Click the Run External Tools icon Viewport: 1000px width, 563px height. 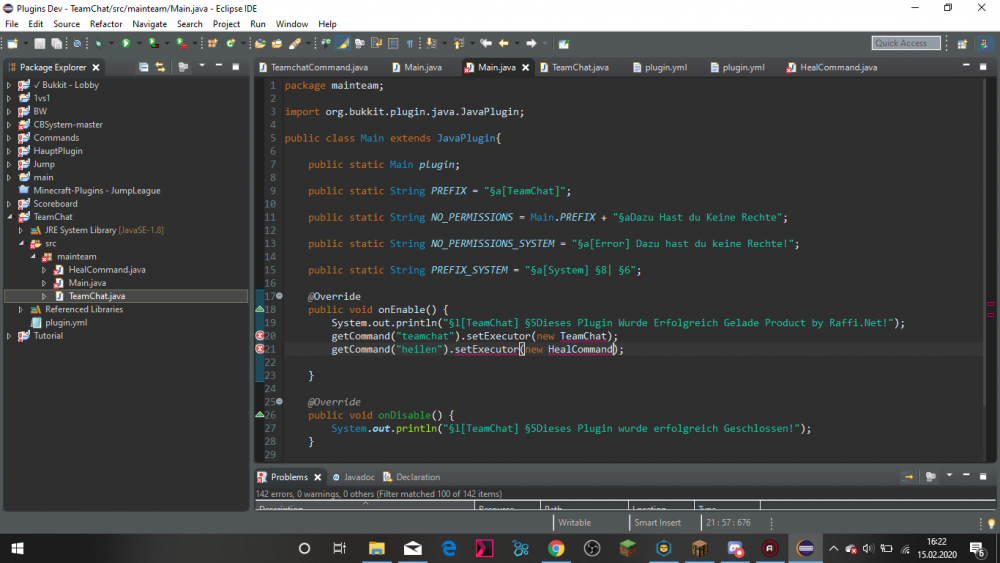coord(182,43)
